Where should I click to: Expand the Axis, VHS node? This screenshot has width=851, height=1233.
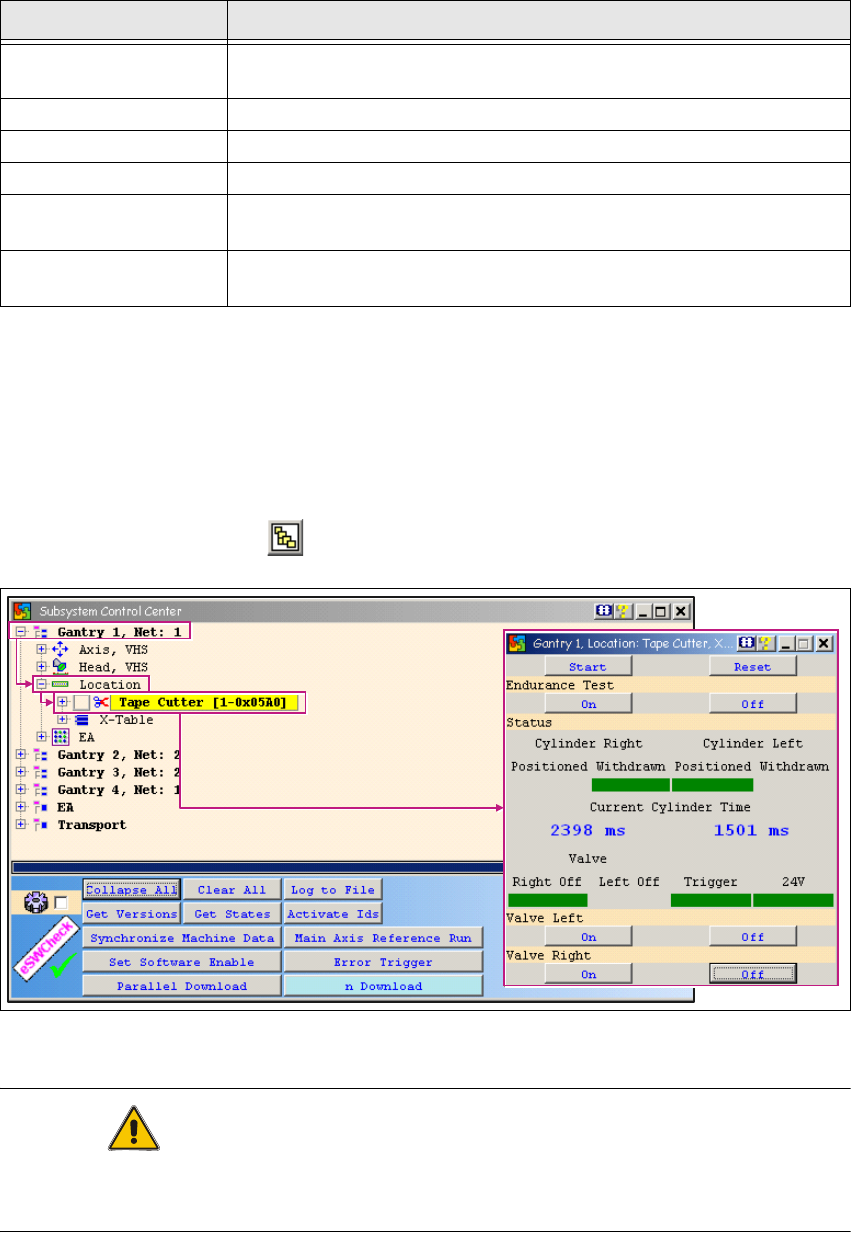tap(41, 650)
